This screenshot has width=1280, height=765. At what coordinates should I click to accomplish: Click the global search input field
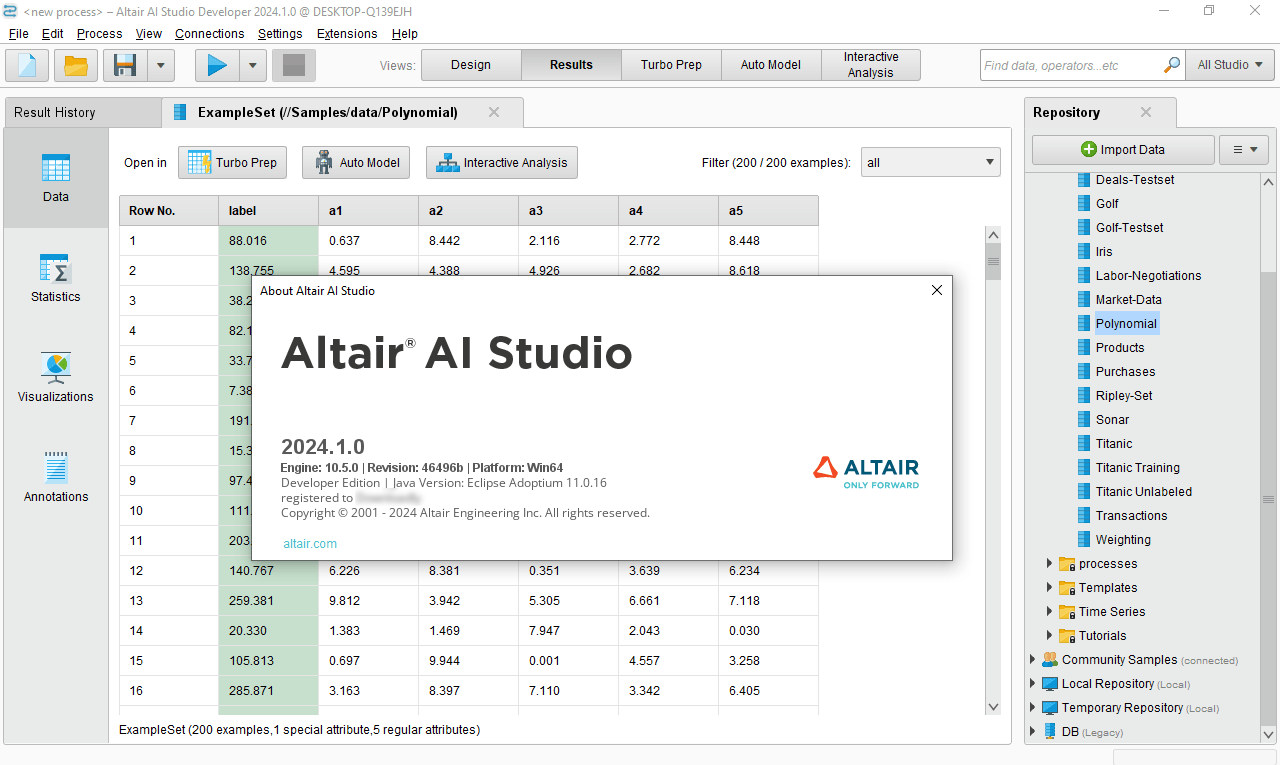pos(1070,65)
